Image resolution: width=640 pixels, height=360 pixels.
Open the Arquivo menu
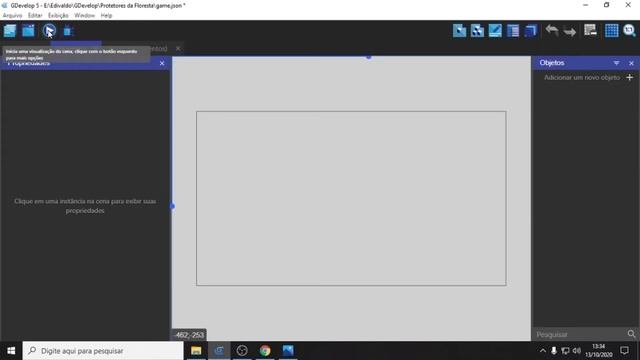click(12, 16)
